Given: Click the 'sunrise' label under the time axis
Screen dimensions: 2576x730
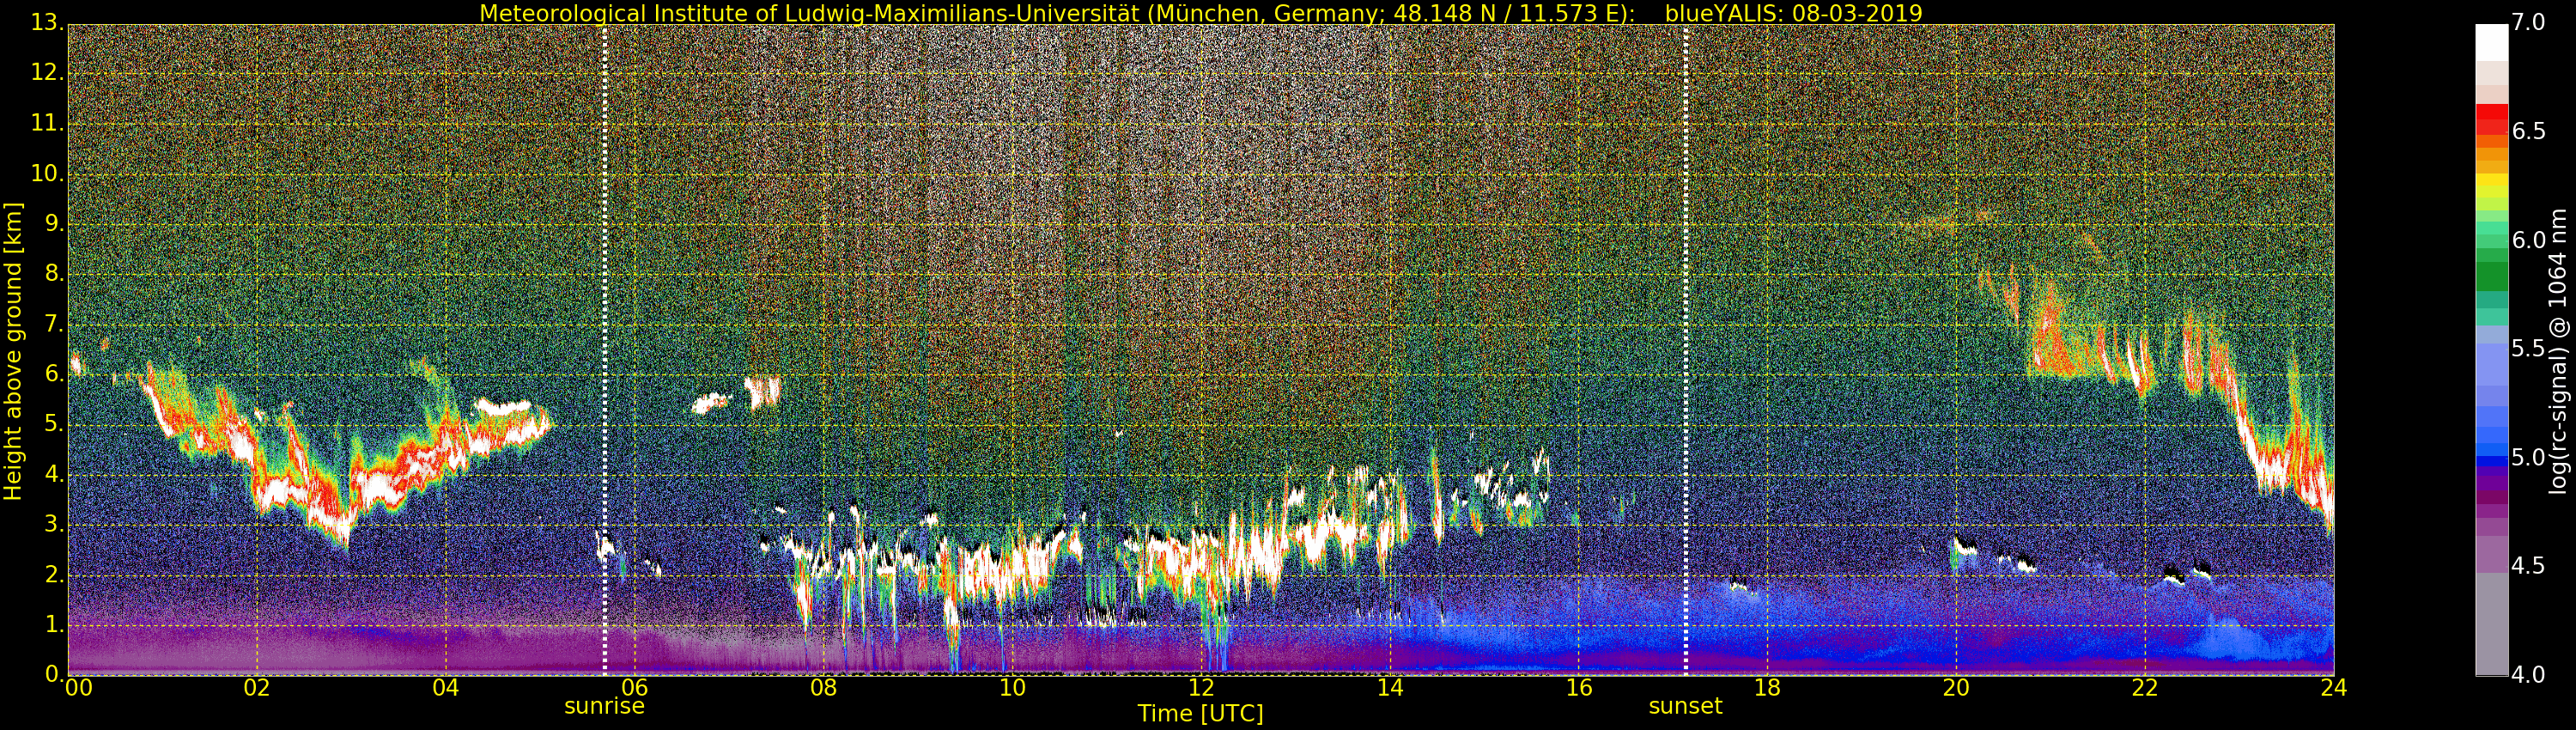Looking at the screenshot, I should coord(604,706).
